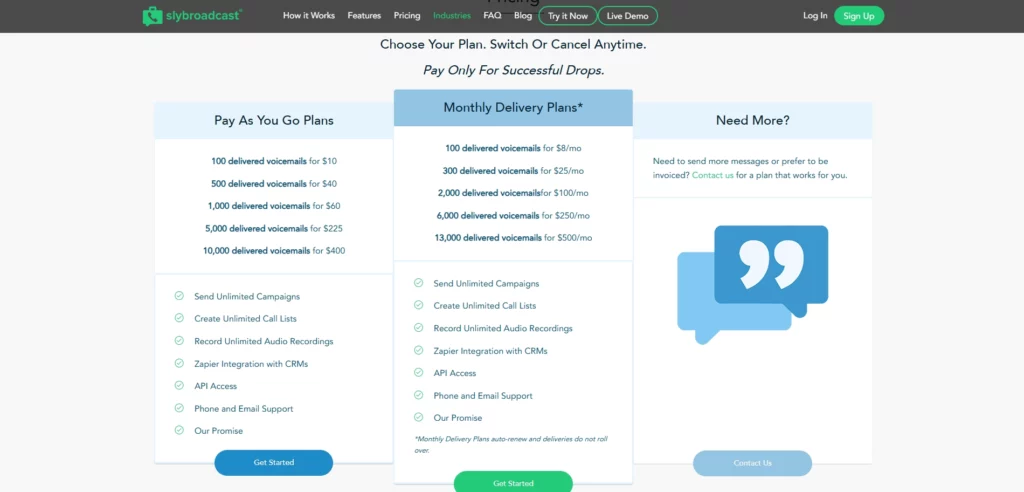The image size is (1024, 492).
Task: Click the green Sign Up button
Action: pos(859,16)
